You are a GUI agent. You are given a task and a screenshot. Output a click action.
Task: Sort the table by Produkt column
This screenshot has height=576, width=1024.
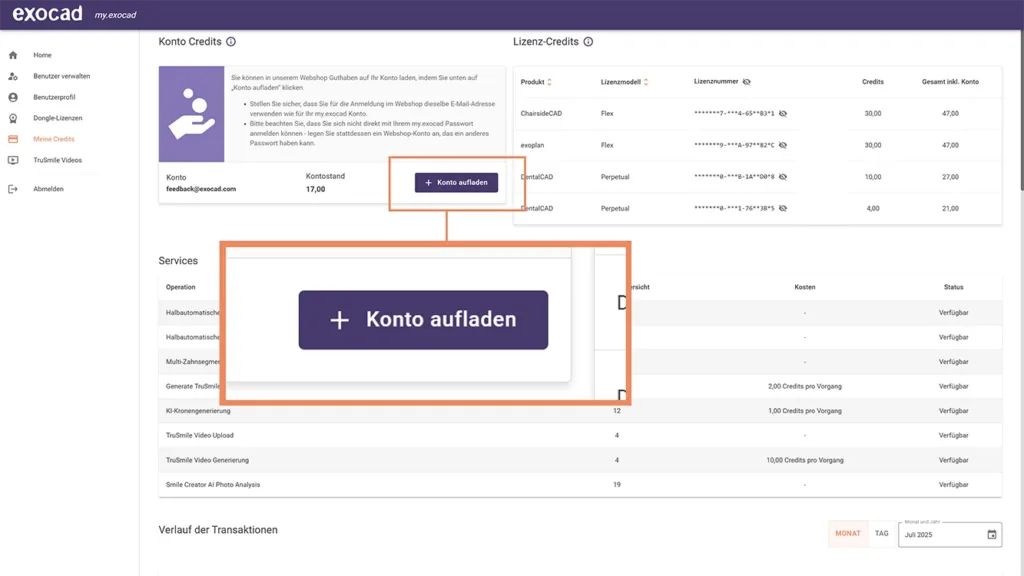tap(549, 83)
